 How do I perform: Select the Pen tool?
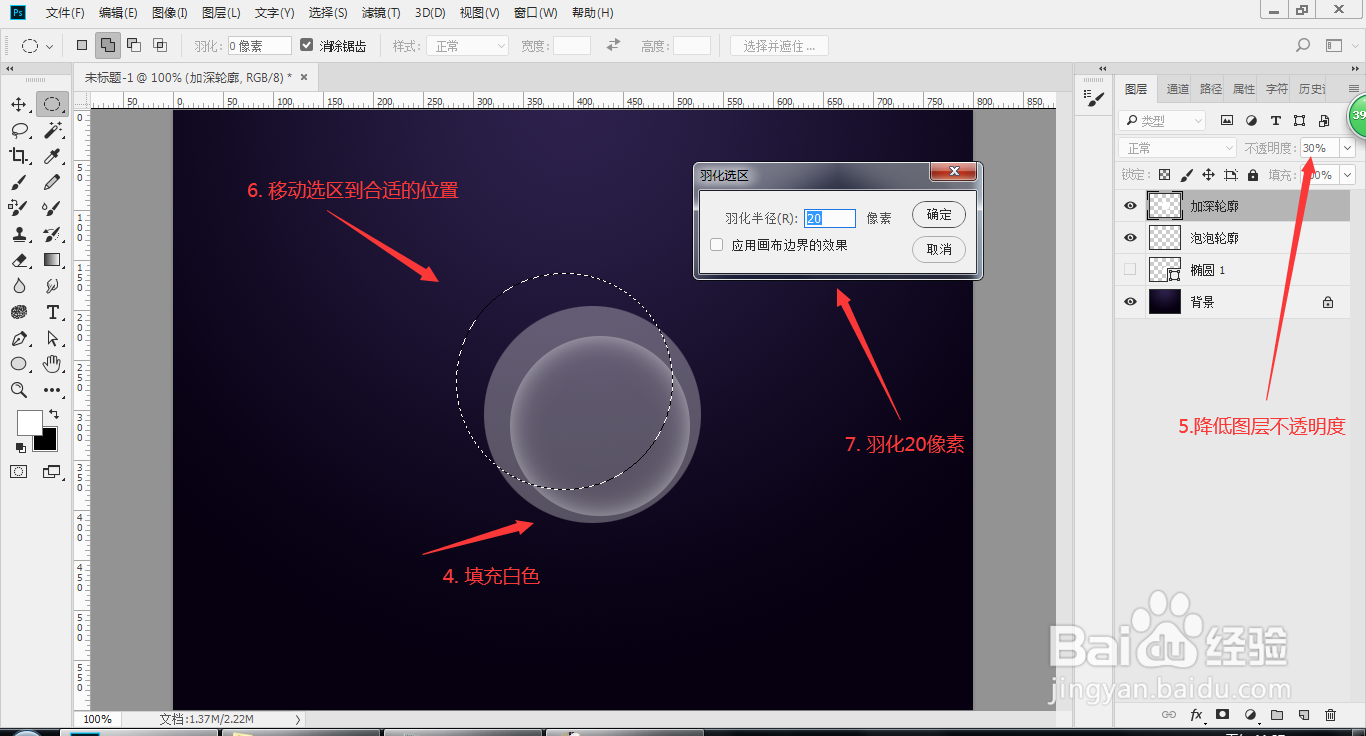(19, 338)
